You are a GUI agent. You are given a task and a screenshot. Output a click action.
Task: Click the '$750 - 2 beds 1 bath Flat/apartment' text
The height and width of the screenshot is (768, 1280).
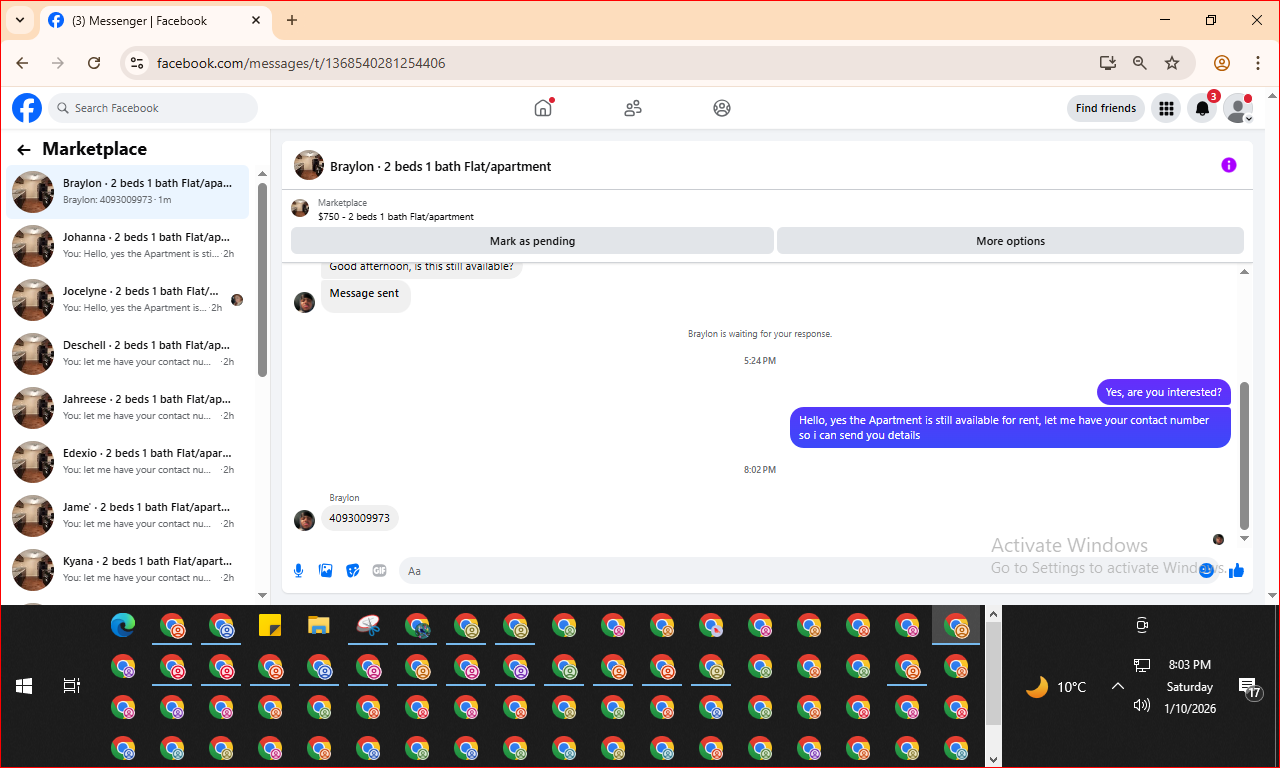[396, 216]
